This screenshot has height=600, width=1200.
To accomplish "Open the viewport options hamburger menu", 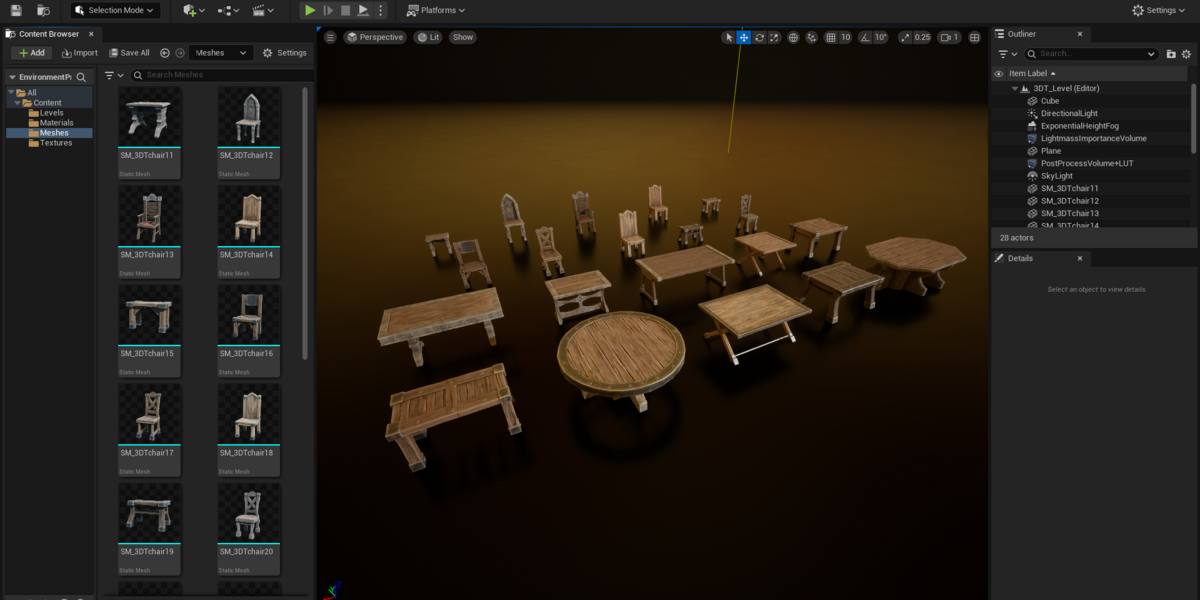I will [x=331, y=37].
